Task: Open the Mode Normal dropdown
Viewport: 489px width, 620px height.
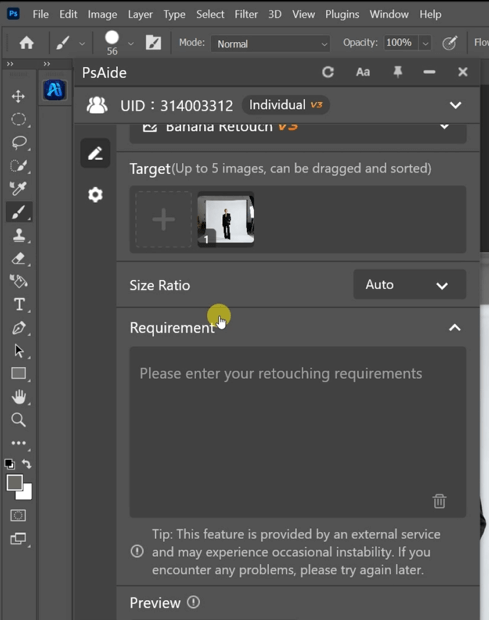Action: [270, 43]
